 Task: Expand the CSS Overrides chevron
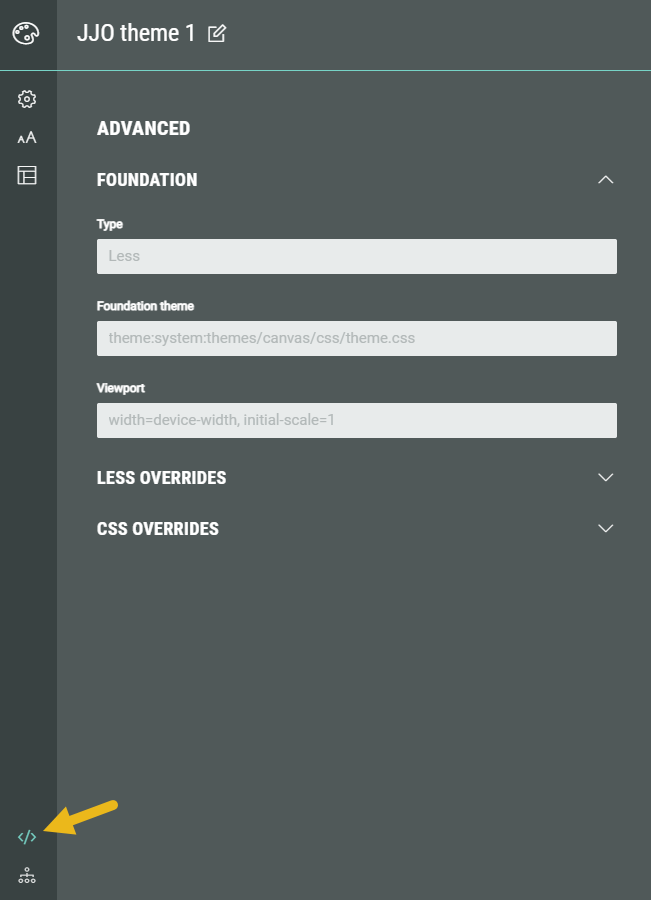coord(605,528)
